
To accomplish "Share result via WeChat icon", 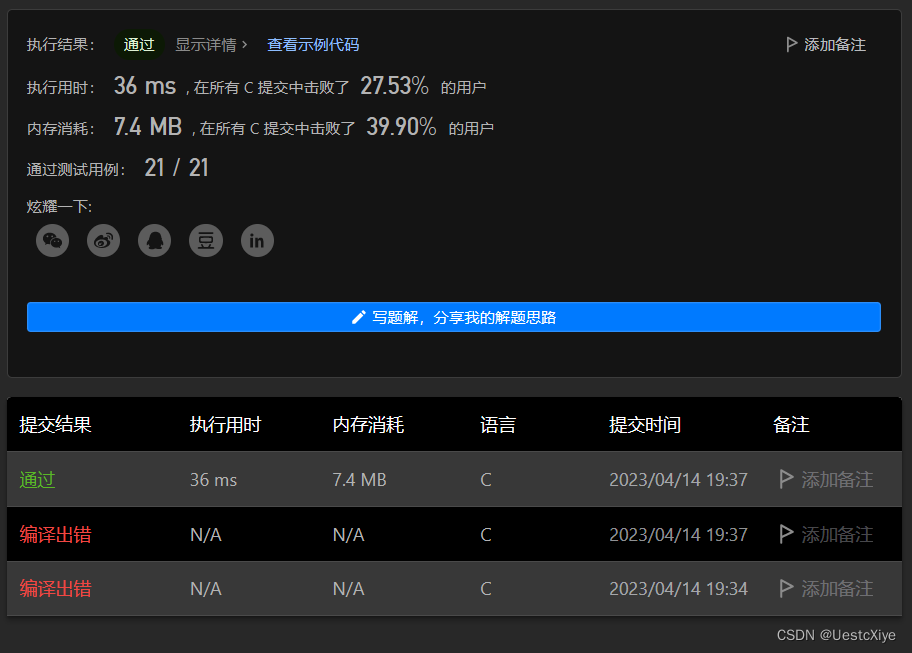I will (52, 241).
